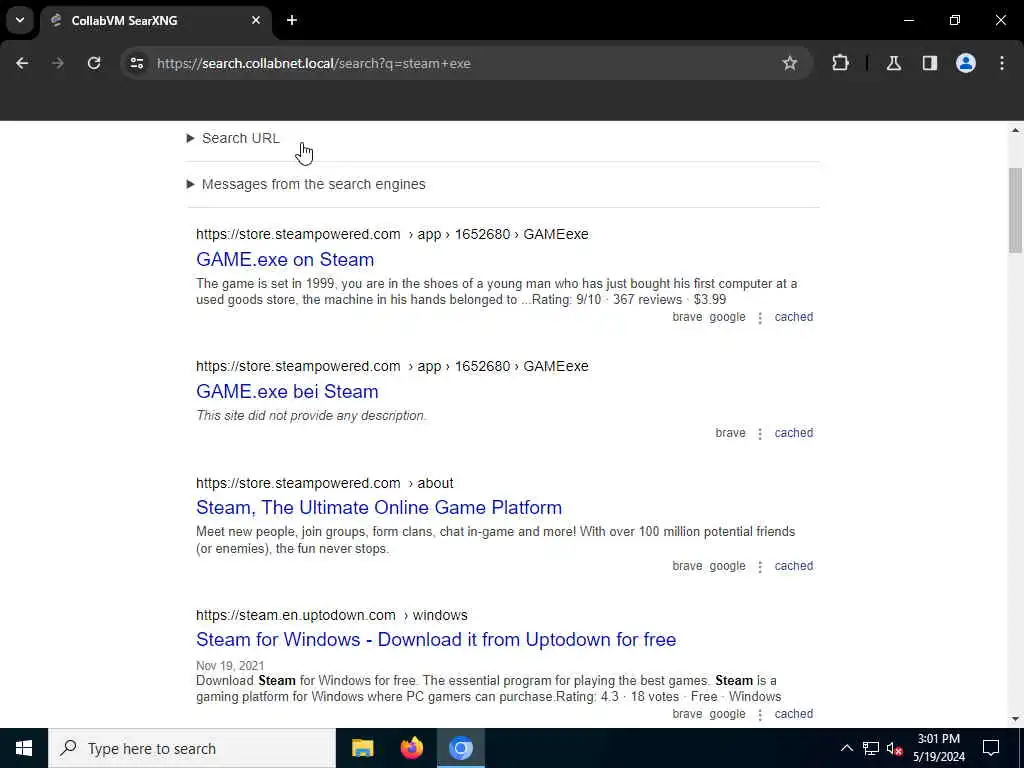Open the Chrome profile avatar

point(966,63)
